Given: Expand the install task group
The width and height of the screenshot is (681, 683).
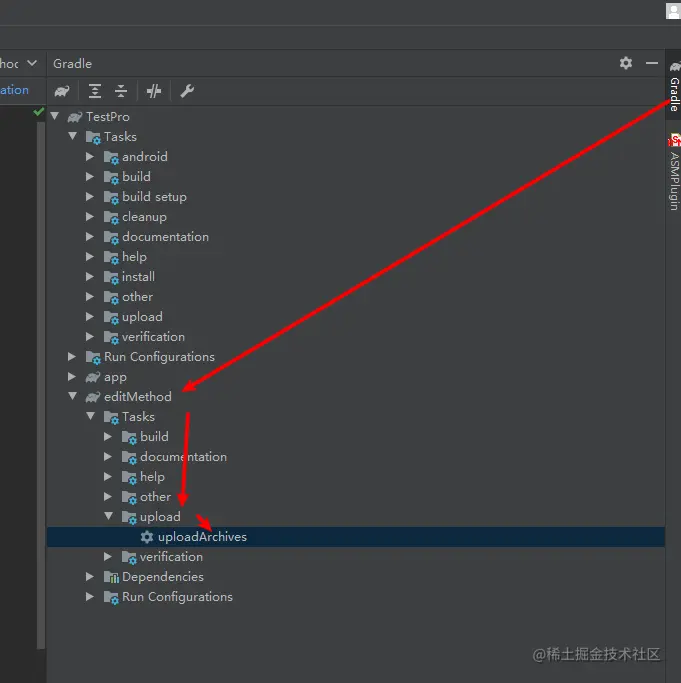Looking at the screenshot, I should point(90,277).
